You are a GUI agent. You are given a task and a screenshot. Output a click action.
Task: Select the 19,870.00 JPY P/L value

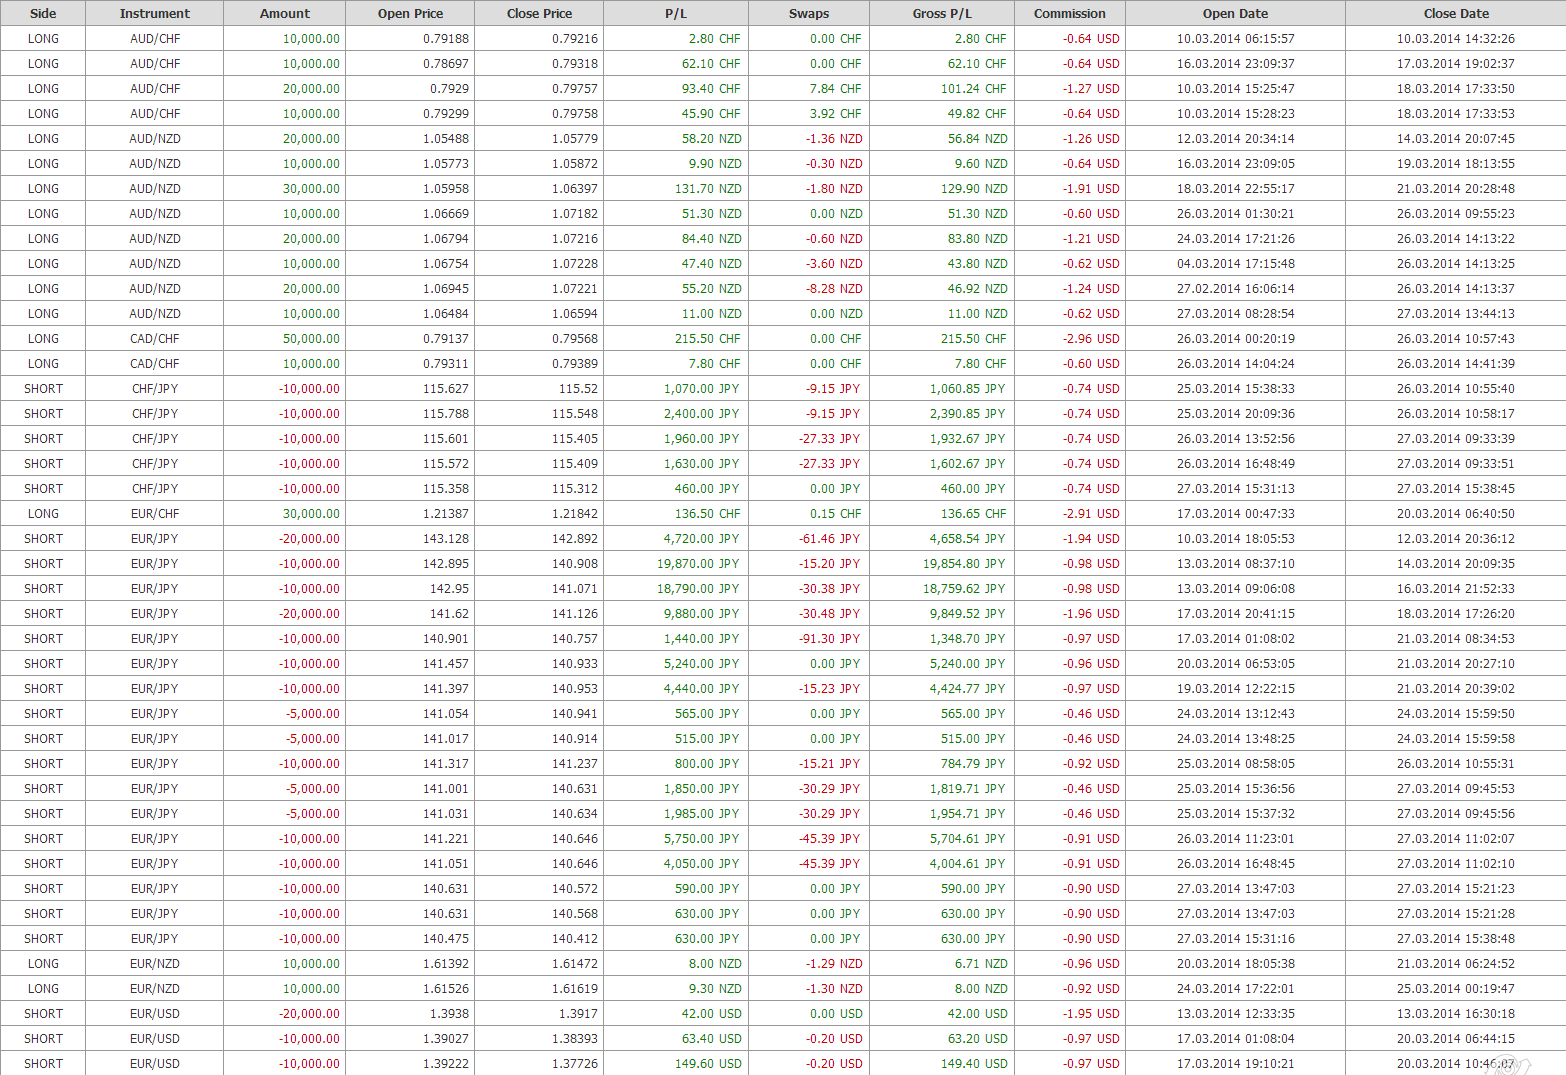pyautogui.click(x=698, y=564)
